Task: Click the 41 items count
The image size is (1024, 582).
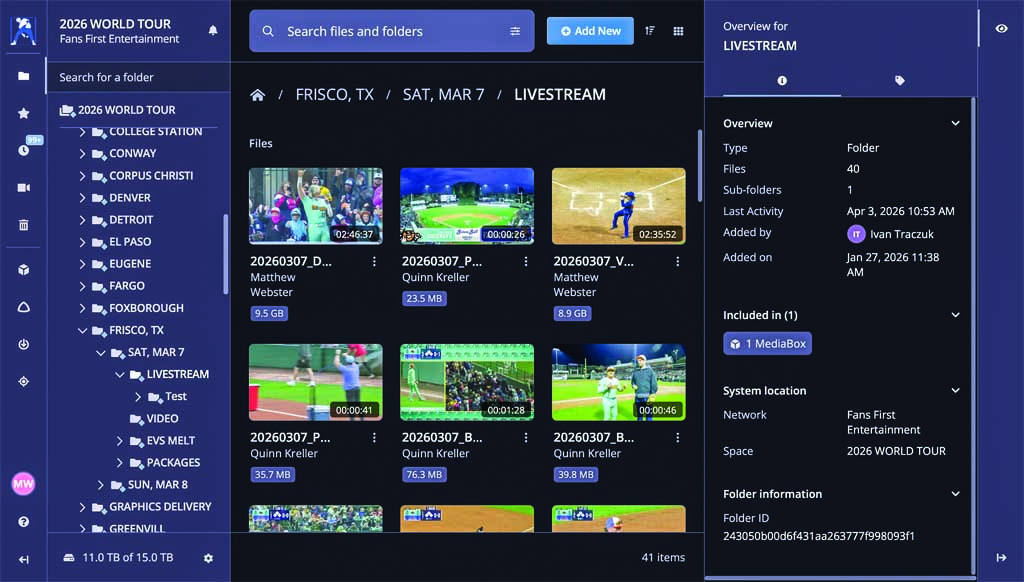Action: 663,557
